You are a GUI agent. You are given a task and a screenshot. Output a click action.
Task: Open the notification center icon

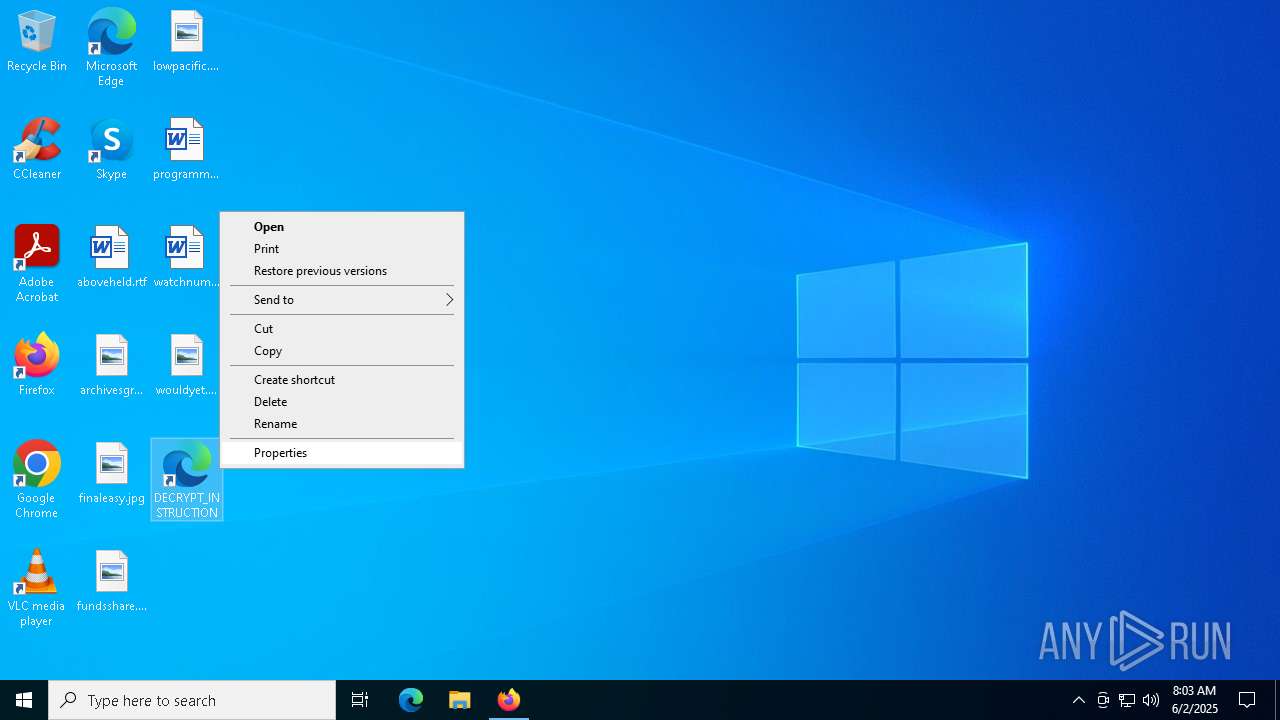pos(1247,700)
